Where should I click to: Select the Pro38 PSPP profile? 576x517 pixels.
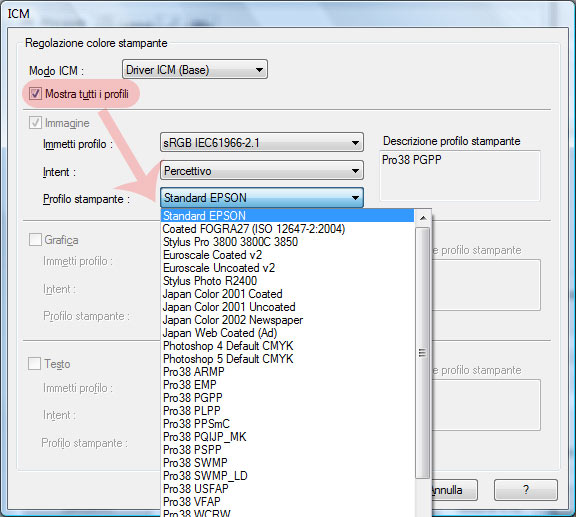288,449
